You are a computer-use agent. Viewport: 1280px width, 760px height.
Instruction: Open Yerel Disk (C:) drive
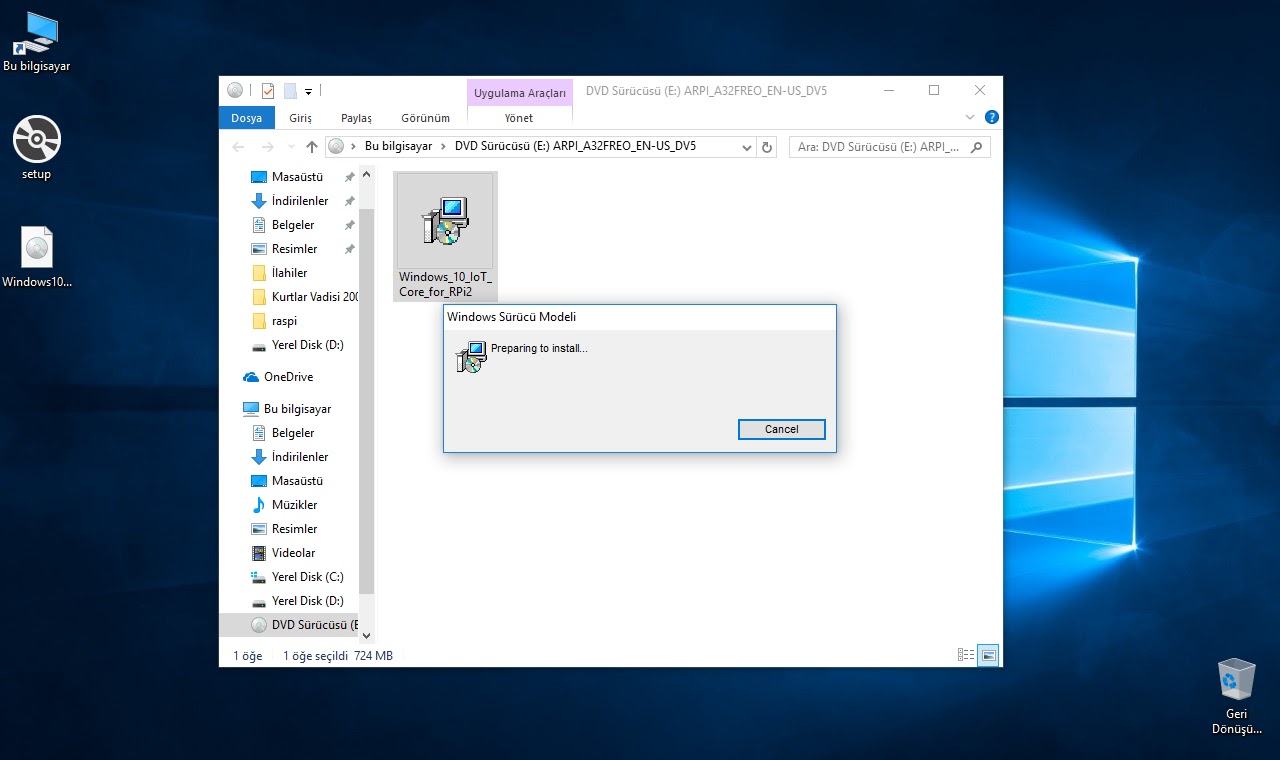click(298, 577)
